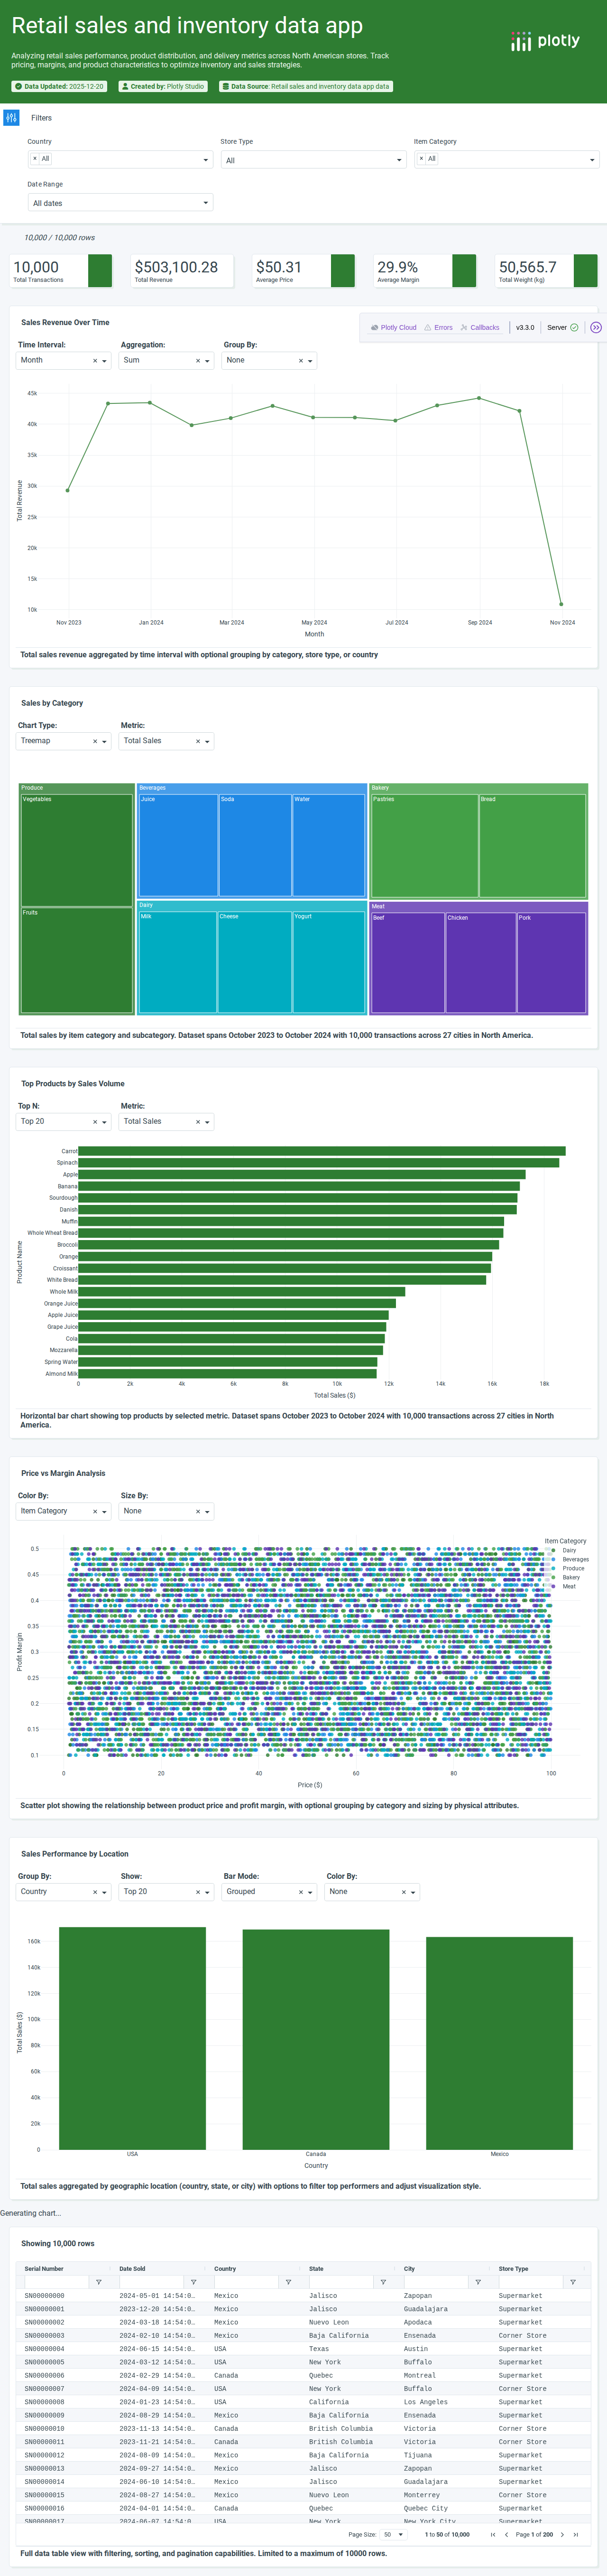Open the Date Range 'All dates' dropdown
This screenshot has height=2576, width=607.
pos(120,203)
